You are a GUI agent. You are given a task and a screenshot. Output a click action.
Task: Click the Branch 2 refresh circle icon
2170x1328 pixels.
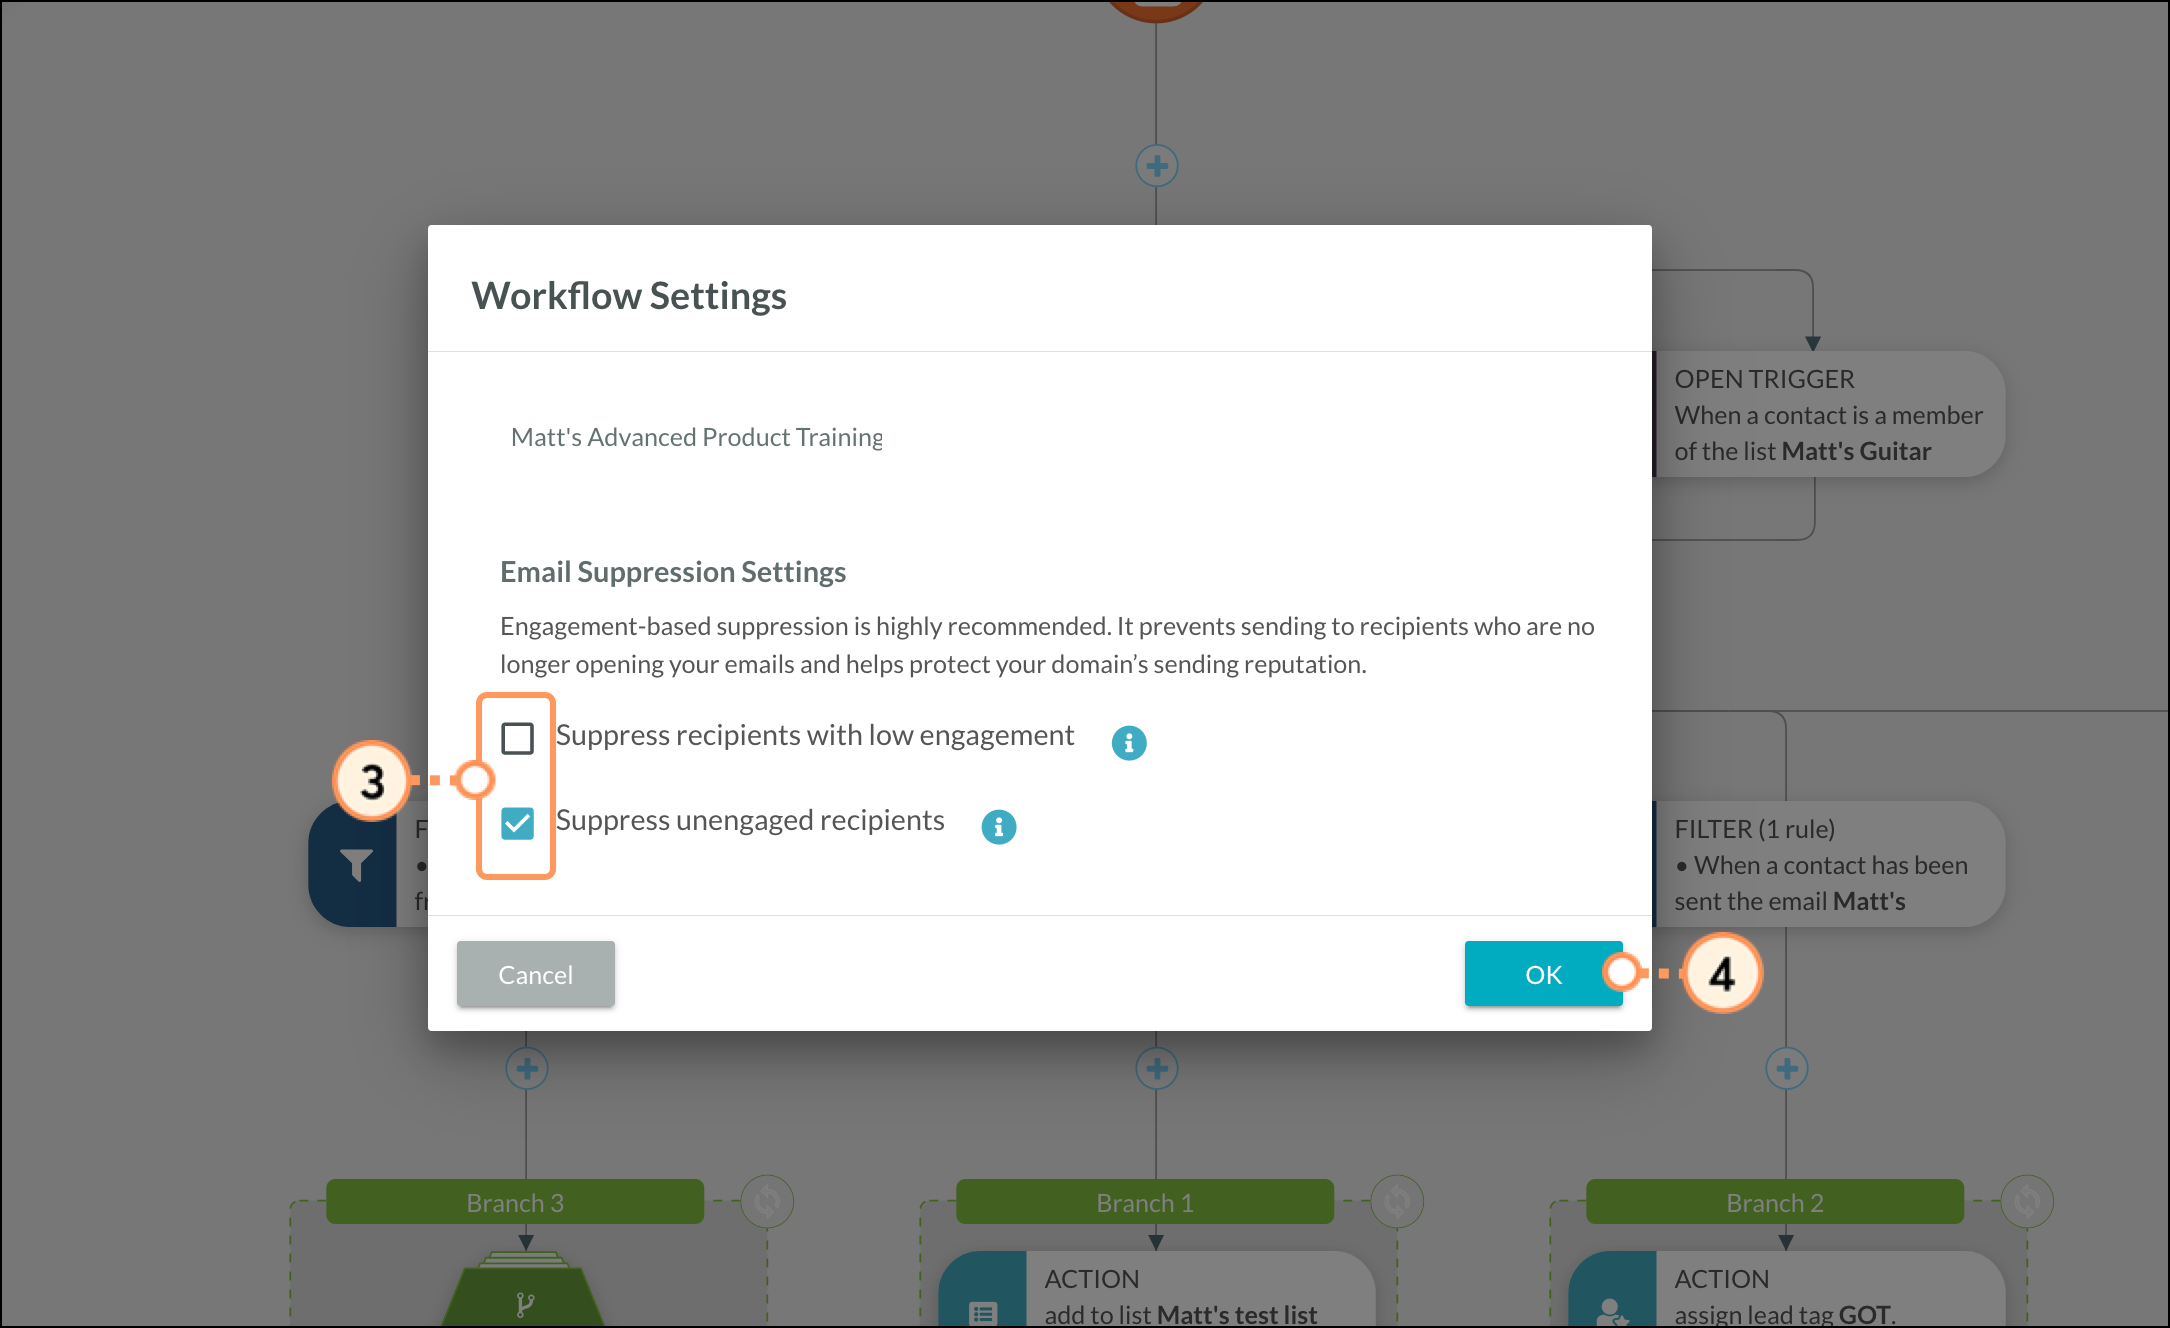(x=2026, y=1201)
